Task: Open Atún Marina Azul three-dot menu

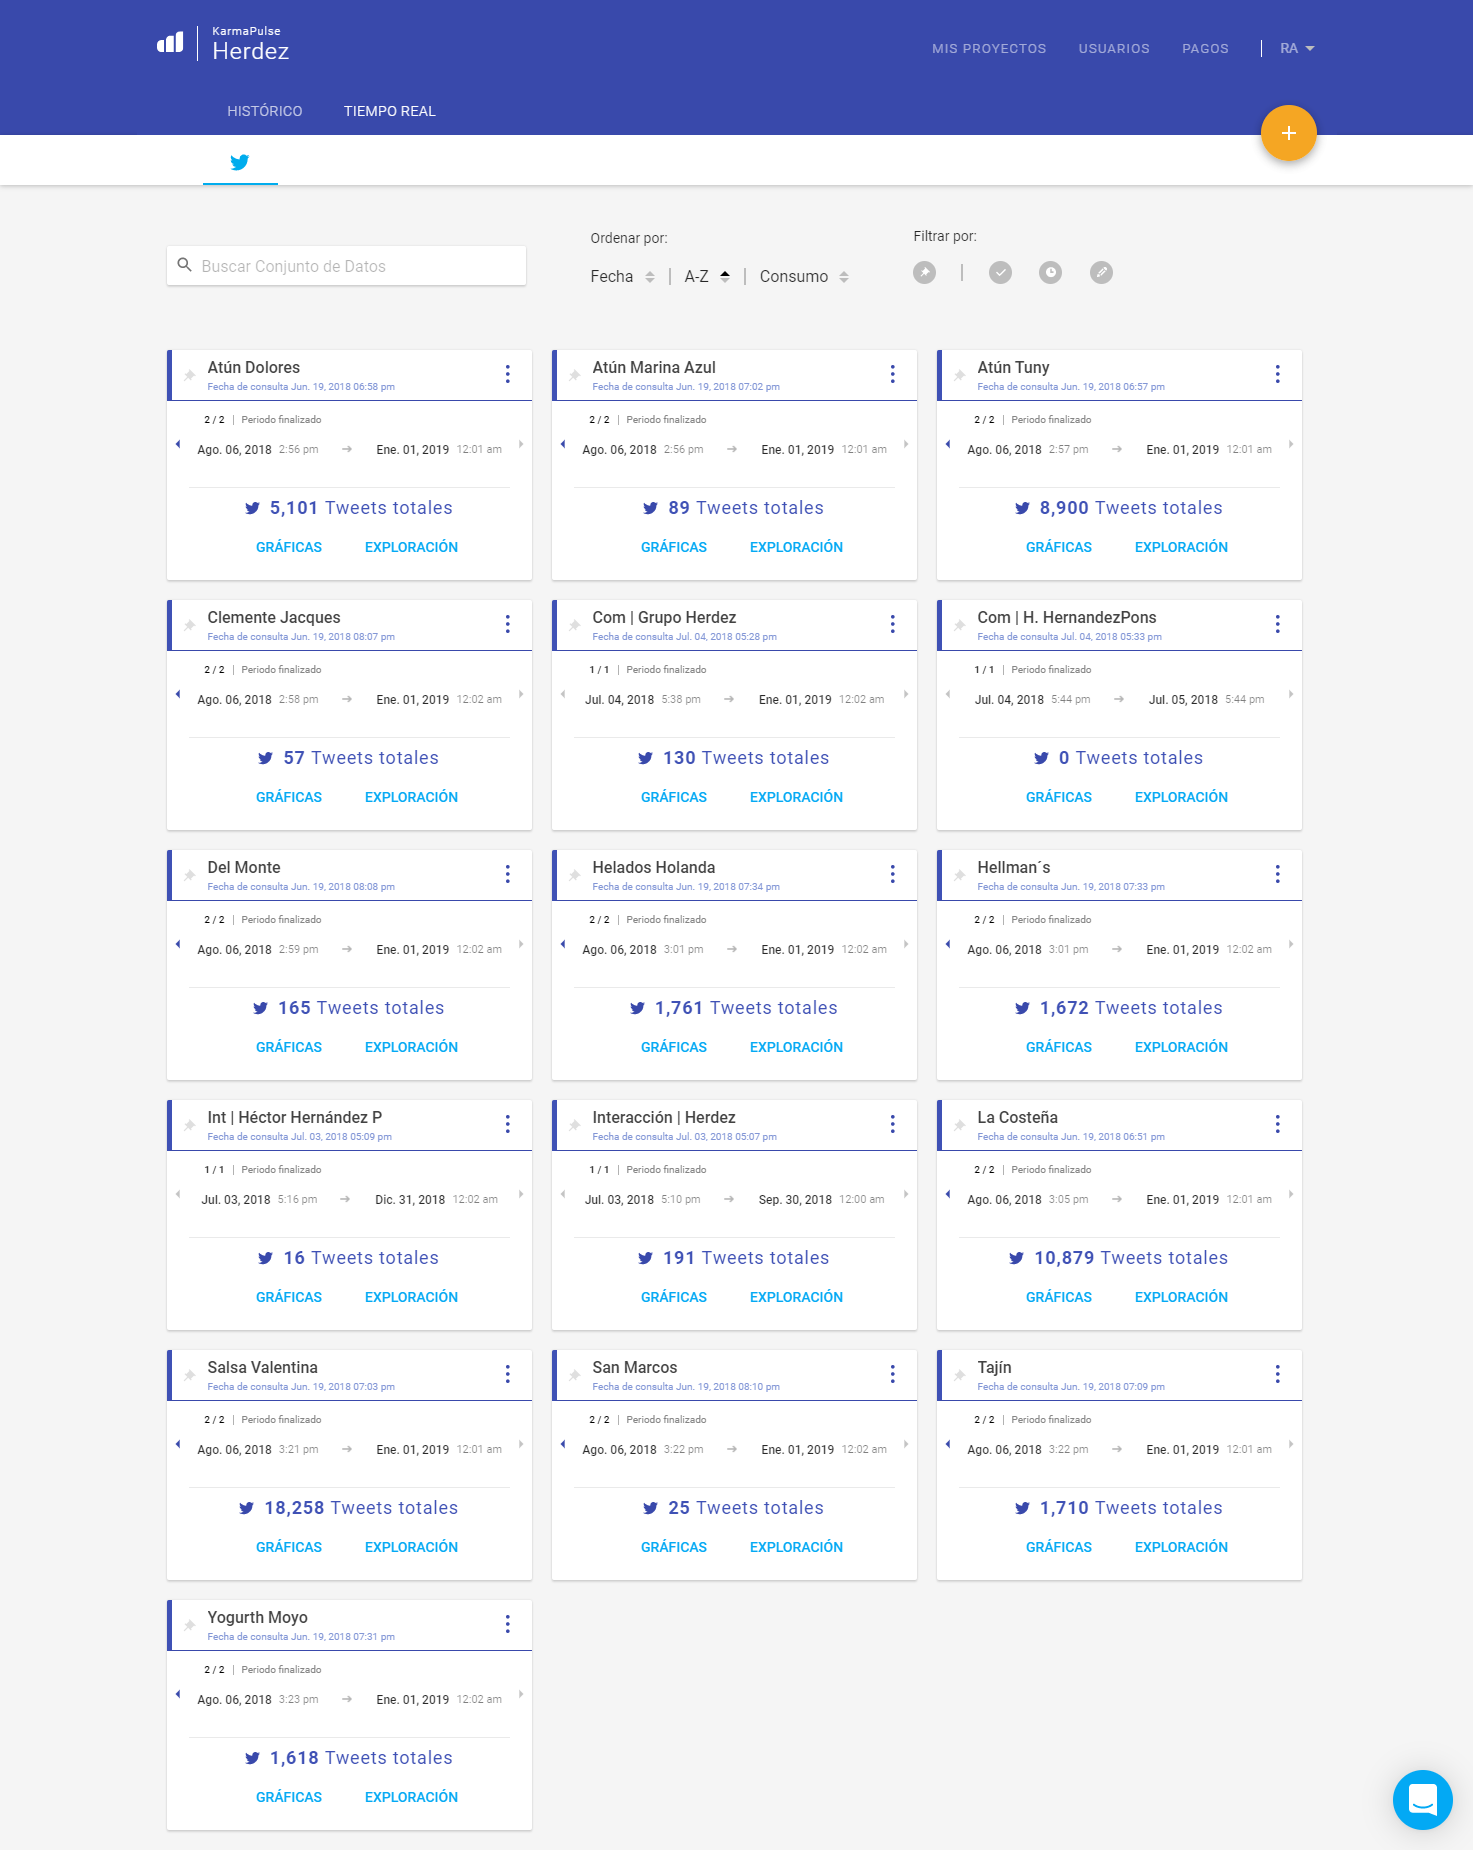Action: [x=893, y=374]
